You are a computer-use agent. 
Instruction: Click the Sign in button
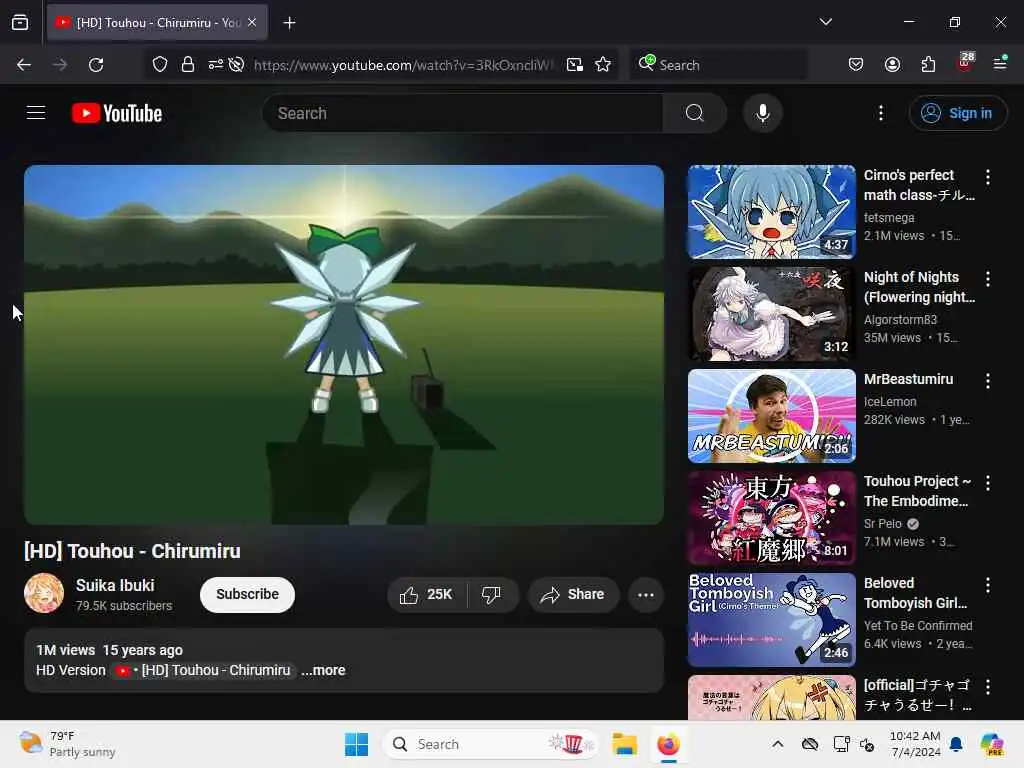(x=957, y=113)
